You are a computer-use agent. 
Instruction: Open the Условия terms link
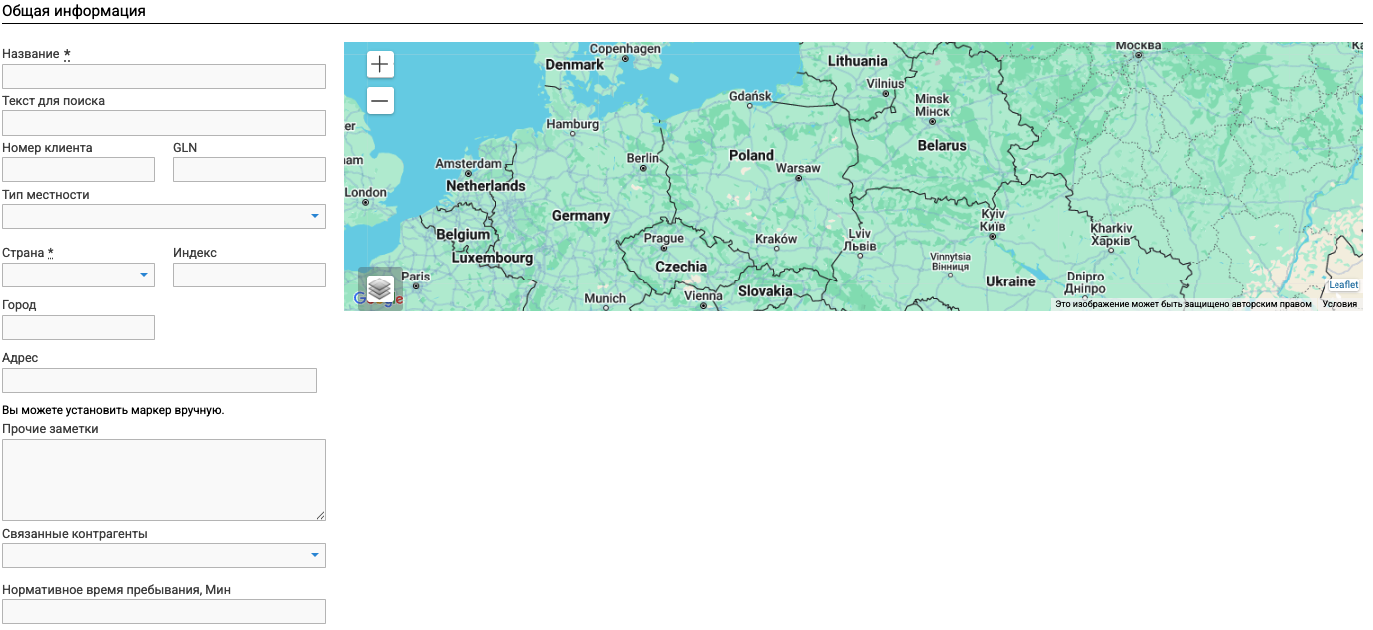click(x=1339, y=304)
